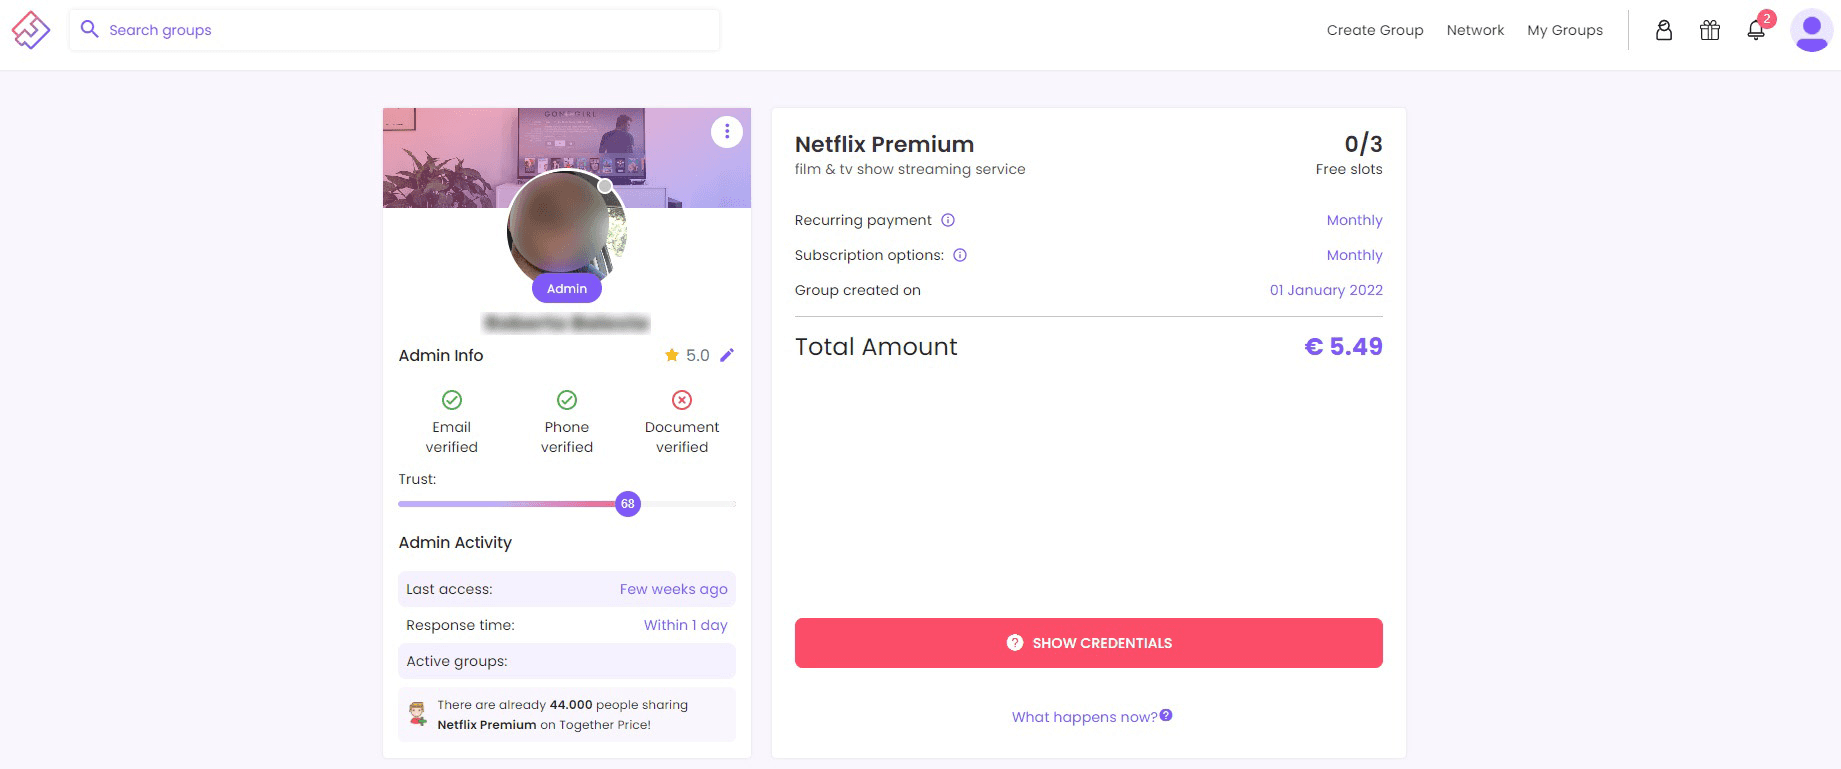Click the Admin Activity heading
Screen dimensions: 1841x769
(x=455, y=542)
